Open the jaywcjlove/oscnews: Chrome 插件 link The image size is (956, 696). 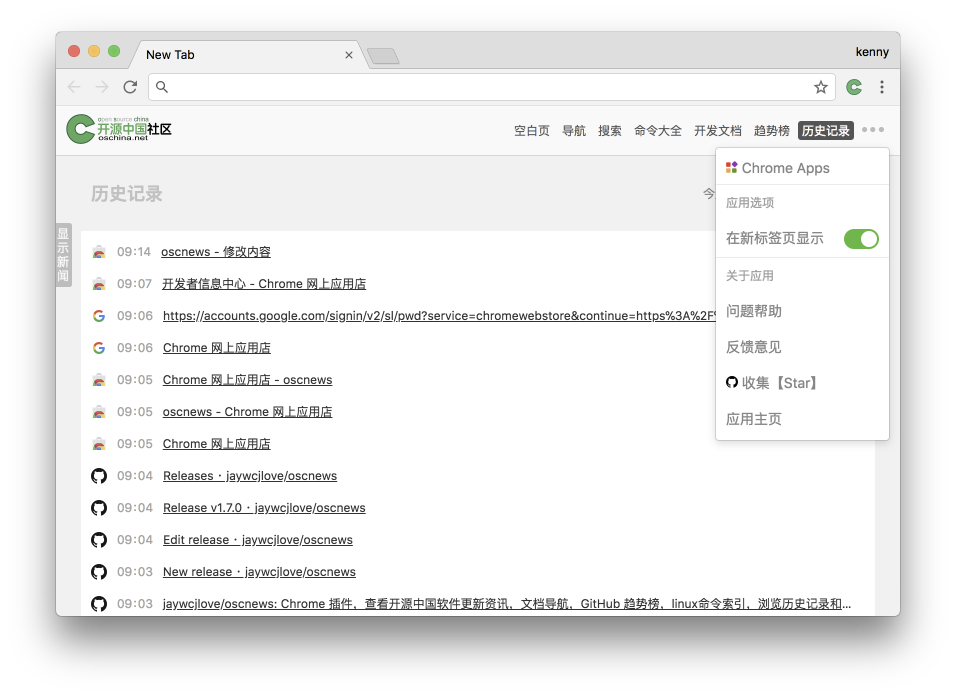coord(507,604)
